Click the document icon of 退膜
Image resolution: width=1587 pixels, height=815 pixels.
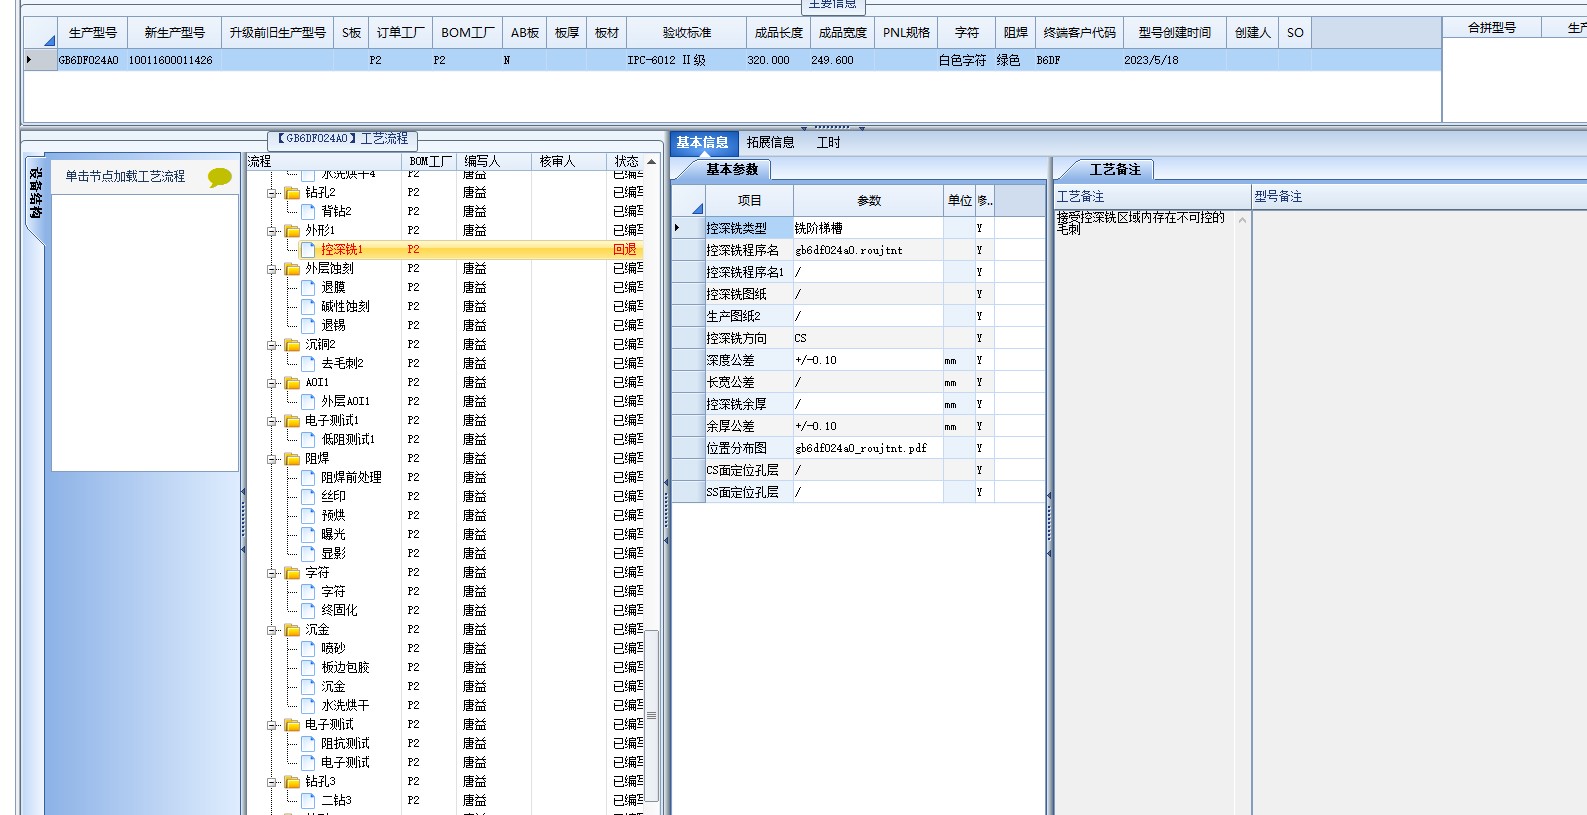pos(308,287)
